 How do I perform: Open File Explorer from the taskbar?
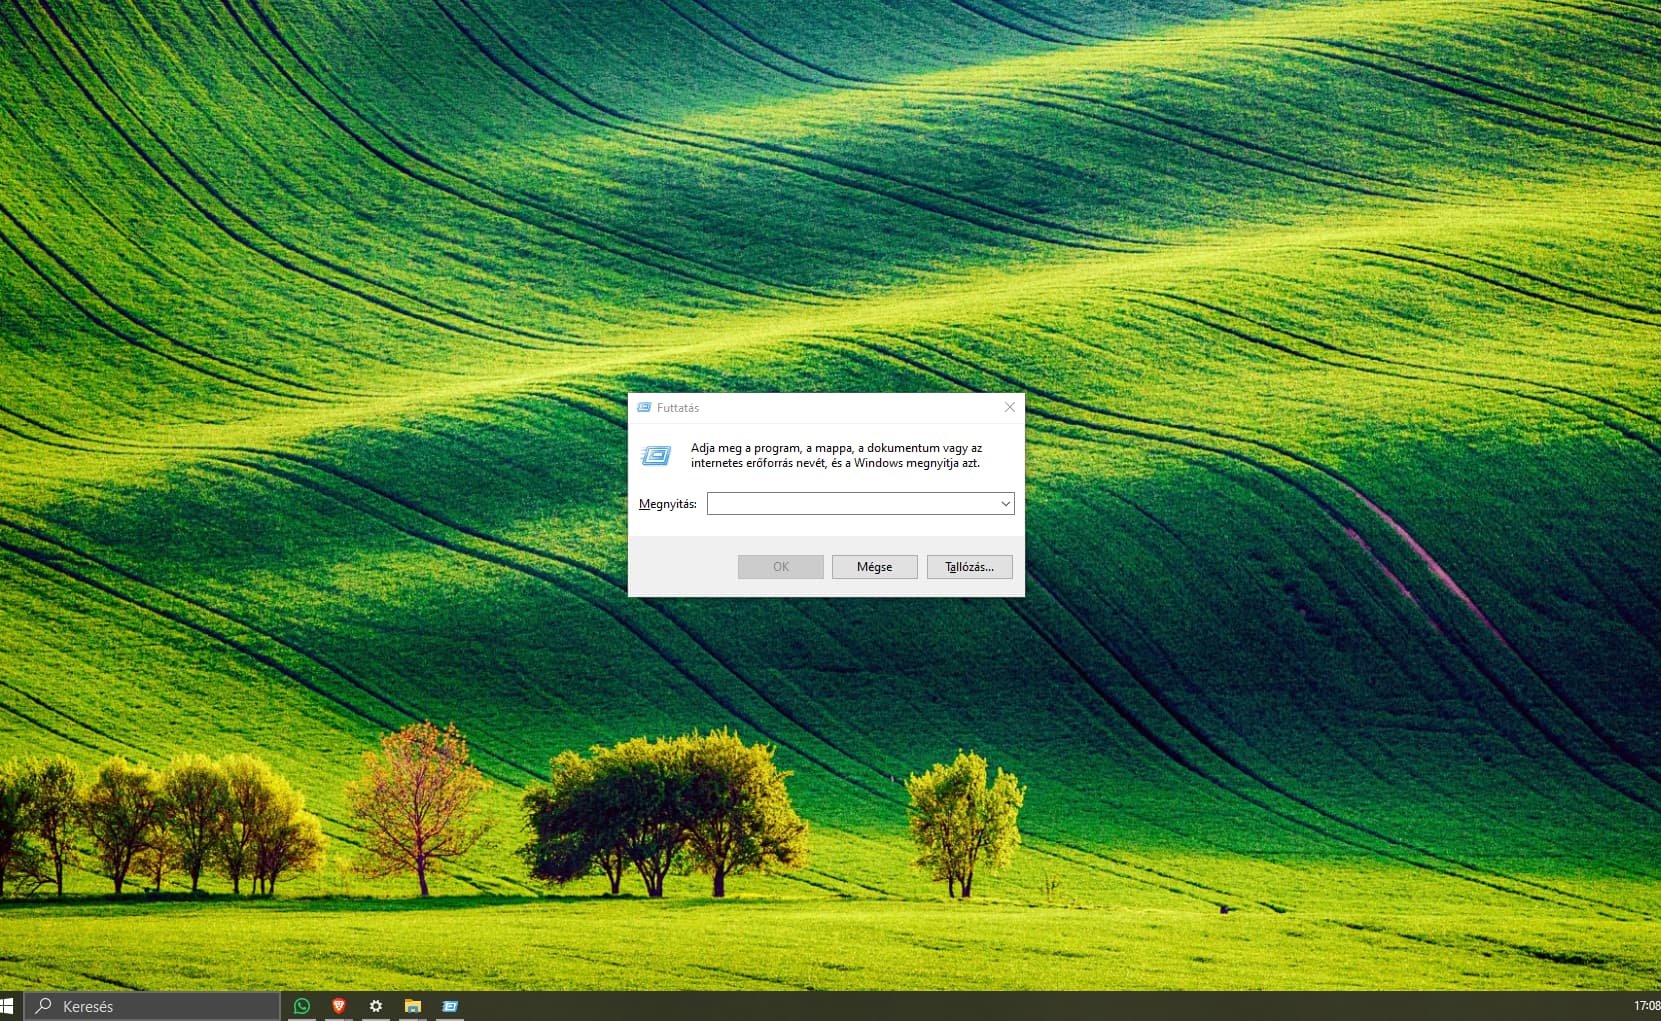pos(413,1006)
